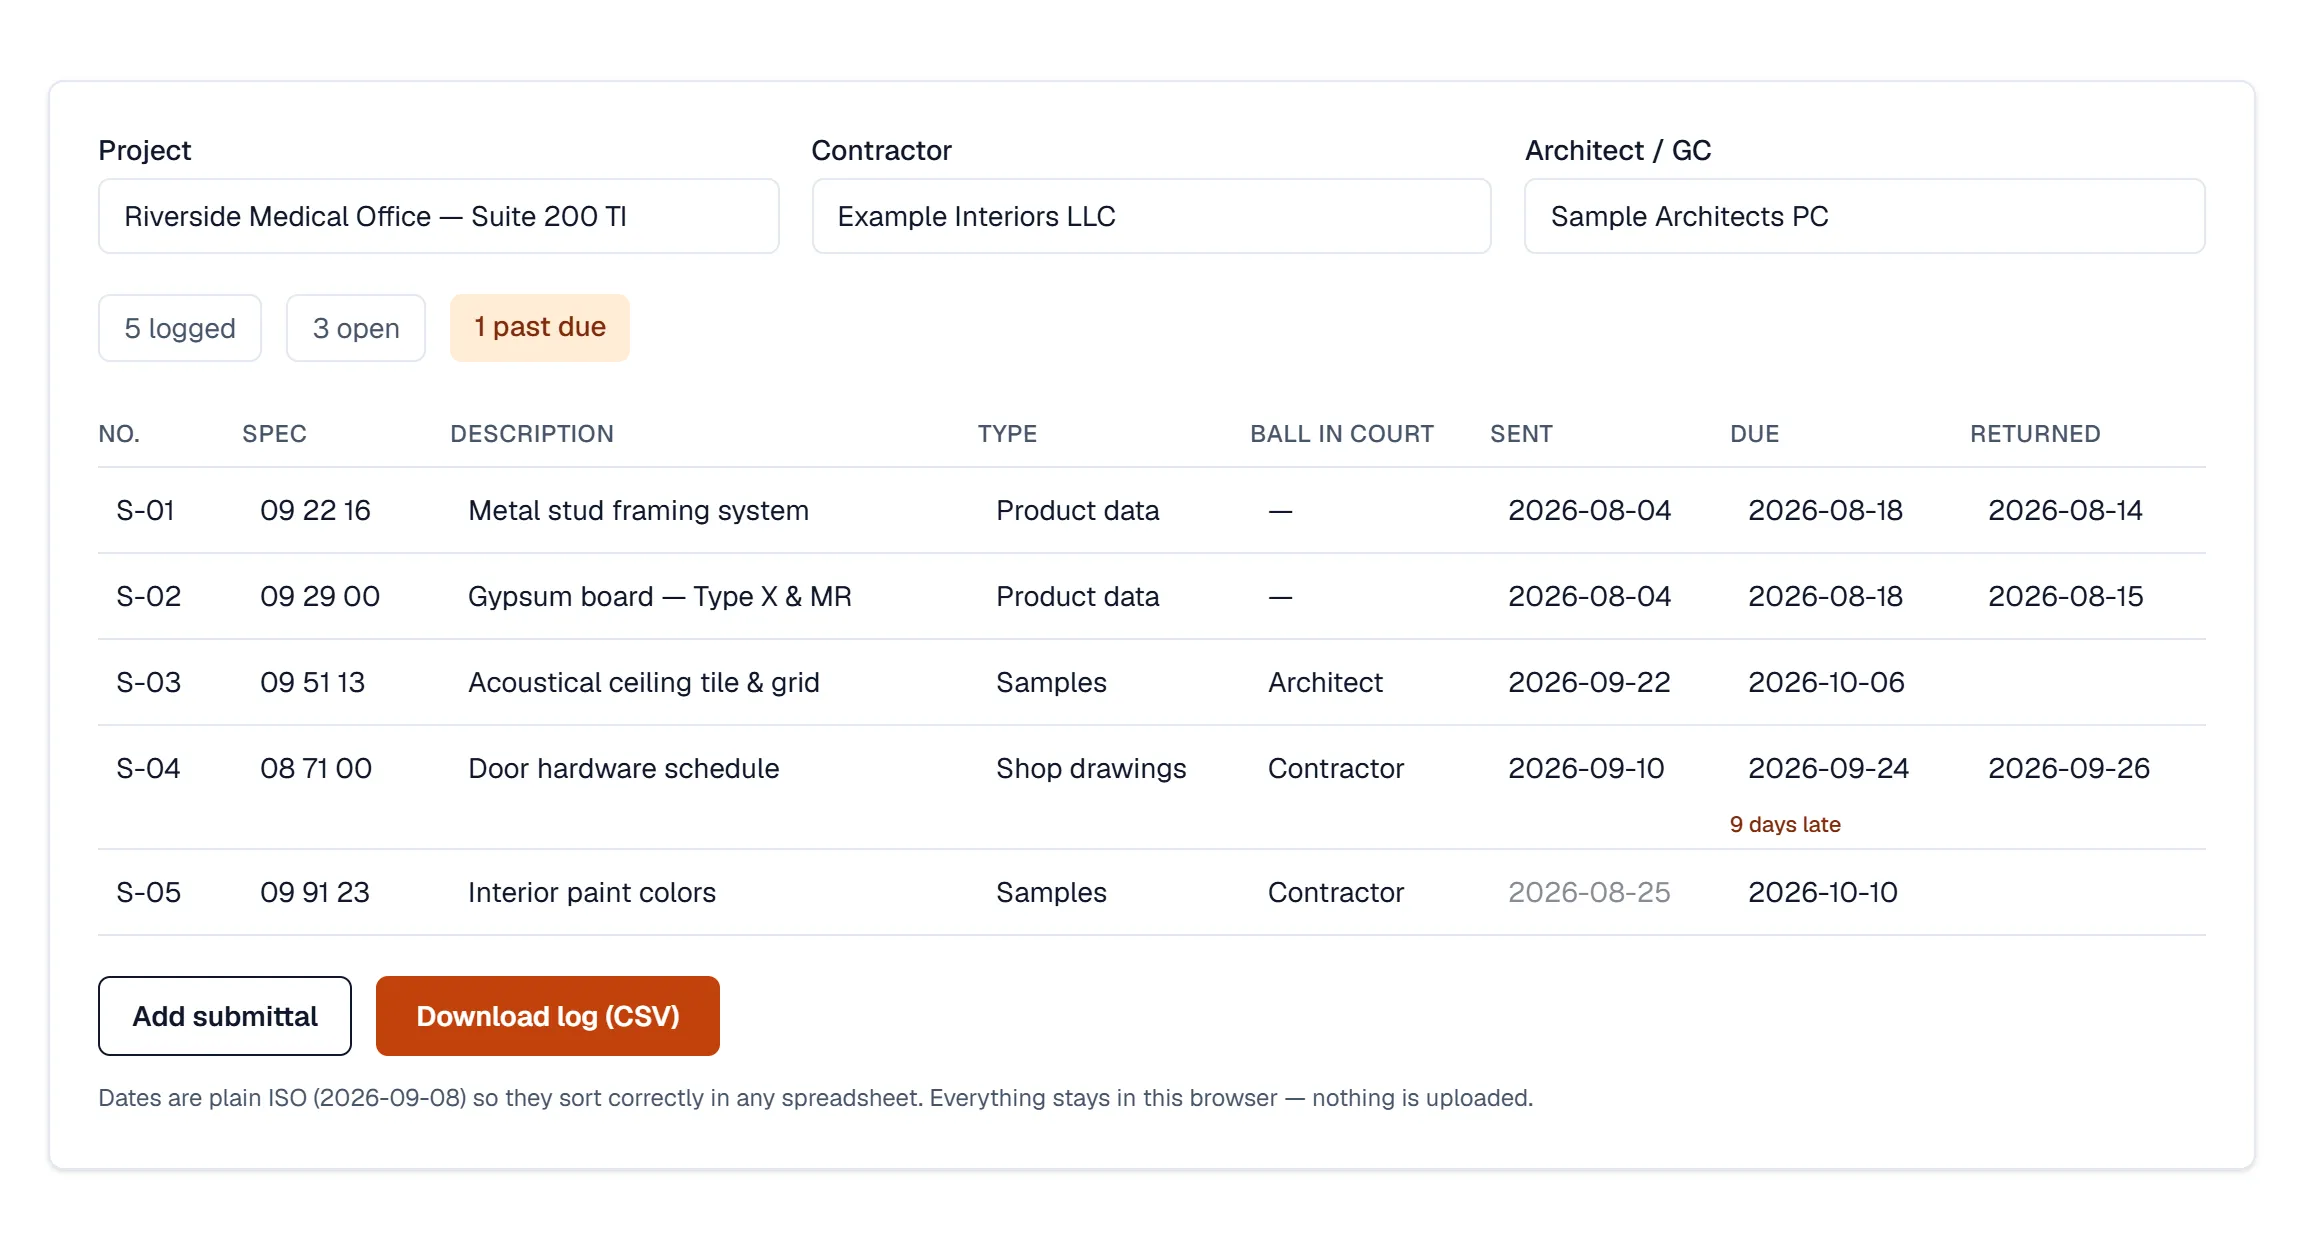Edit description 'Door hardware schedule'
This screenshot has width=2304, height=1250.
[x=624, y=768]
